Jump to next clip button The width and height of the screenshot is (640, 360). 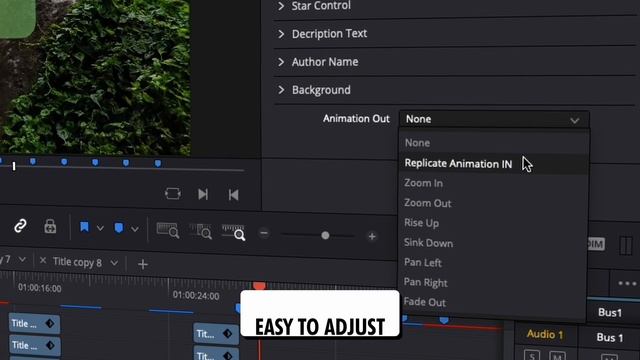[x=203, y=194]
